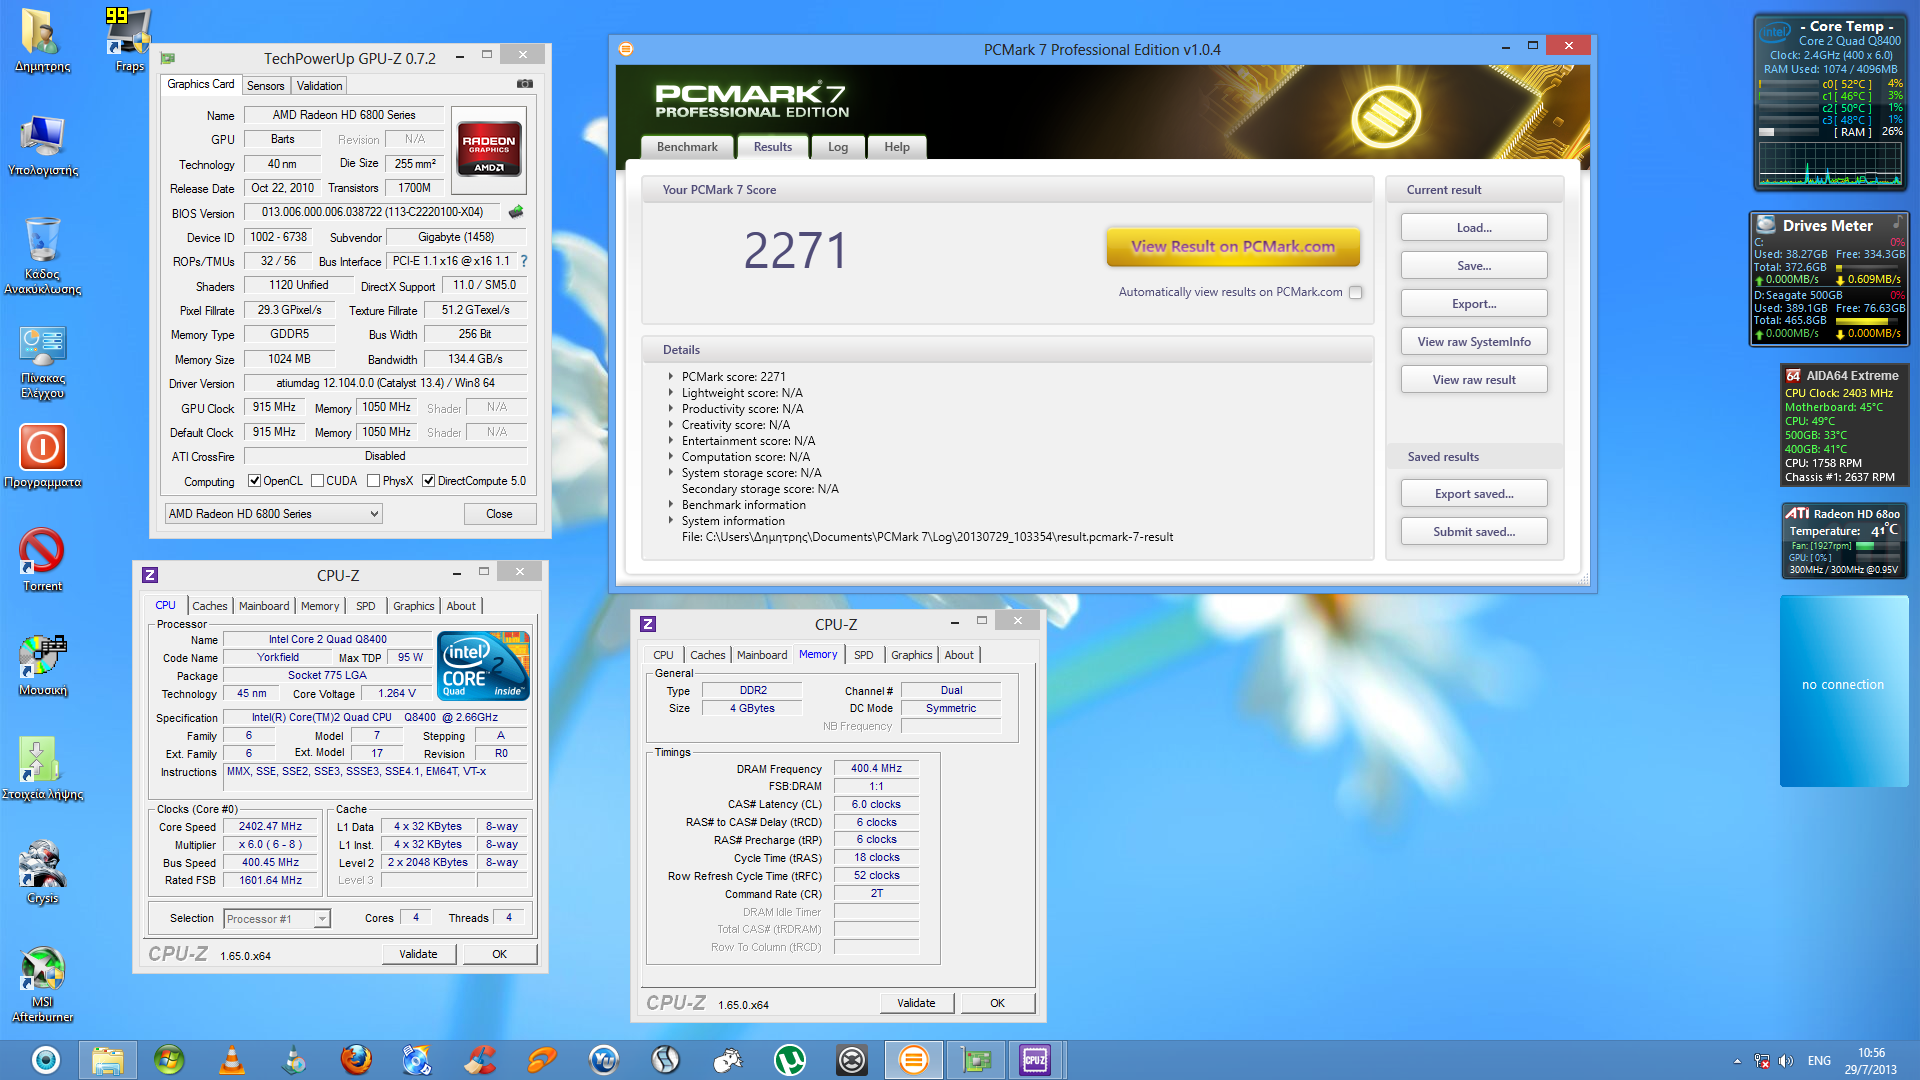
Task: Open the Mainboard tab in the CPU tab CPU-Z window
Action: pos(264,606)
